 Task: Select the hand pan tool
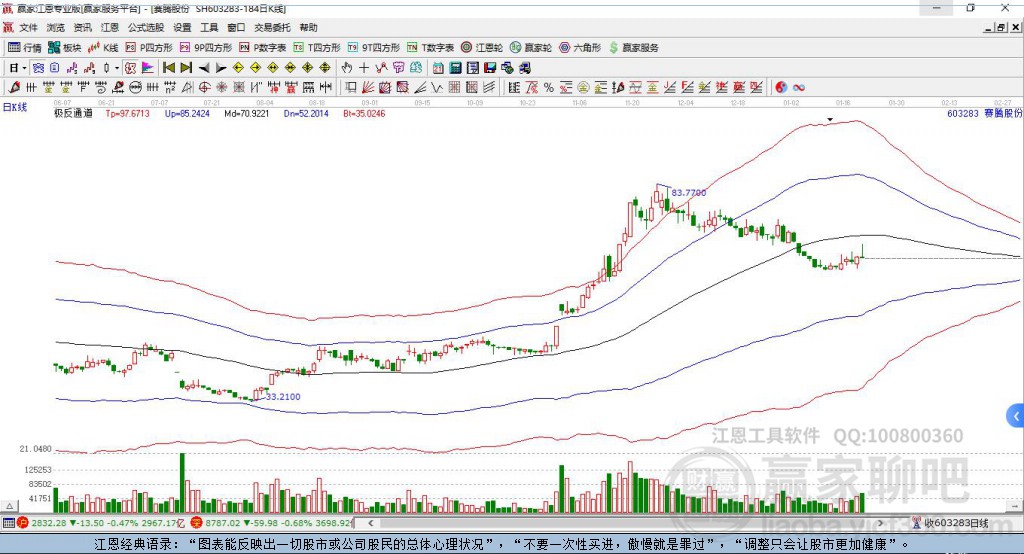click(347, 68)
